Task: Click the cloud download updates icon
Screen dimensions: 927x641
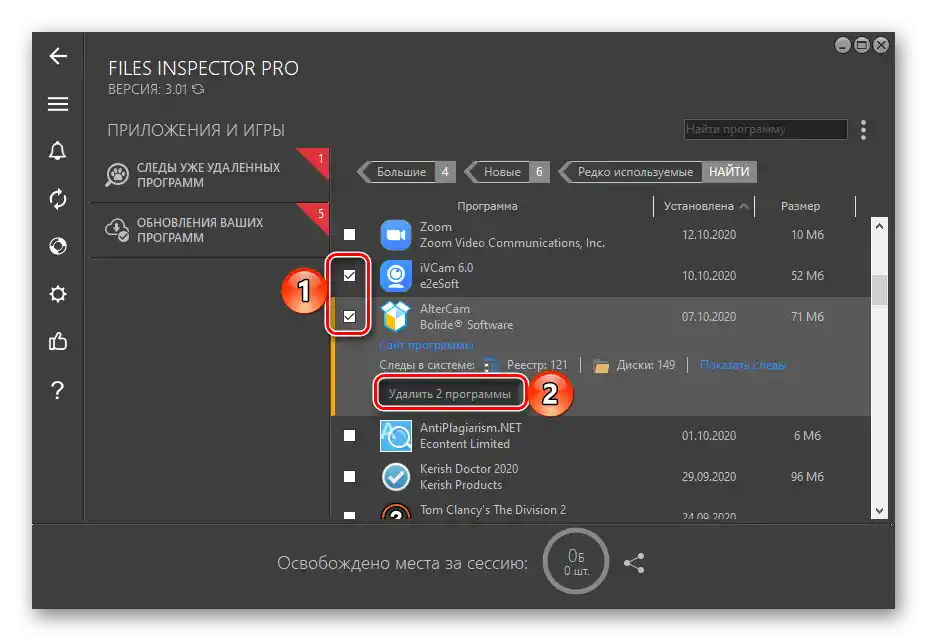Action: point(117,230)
